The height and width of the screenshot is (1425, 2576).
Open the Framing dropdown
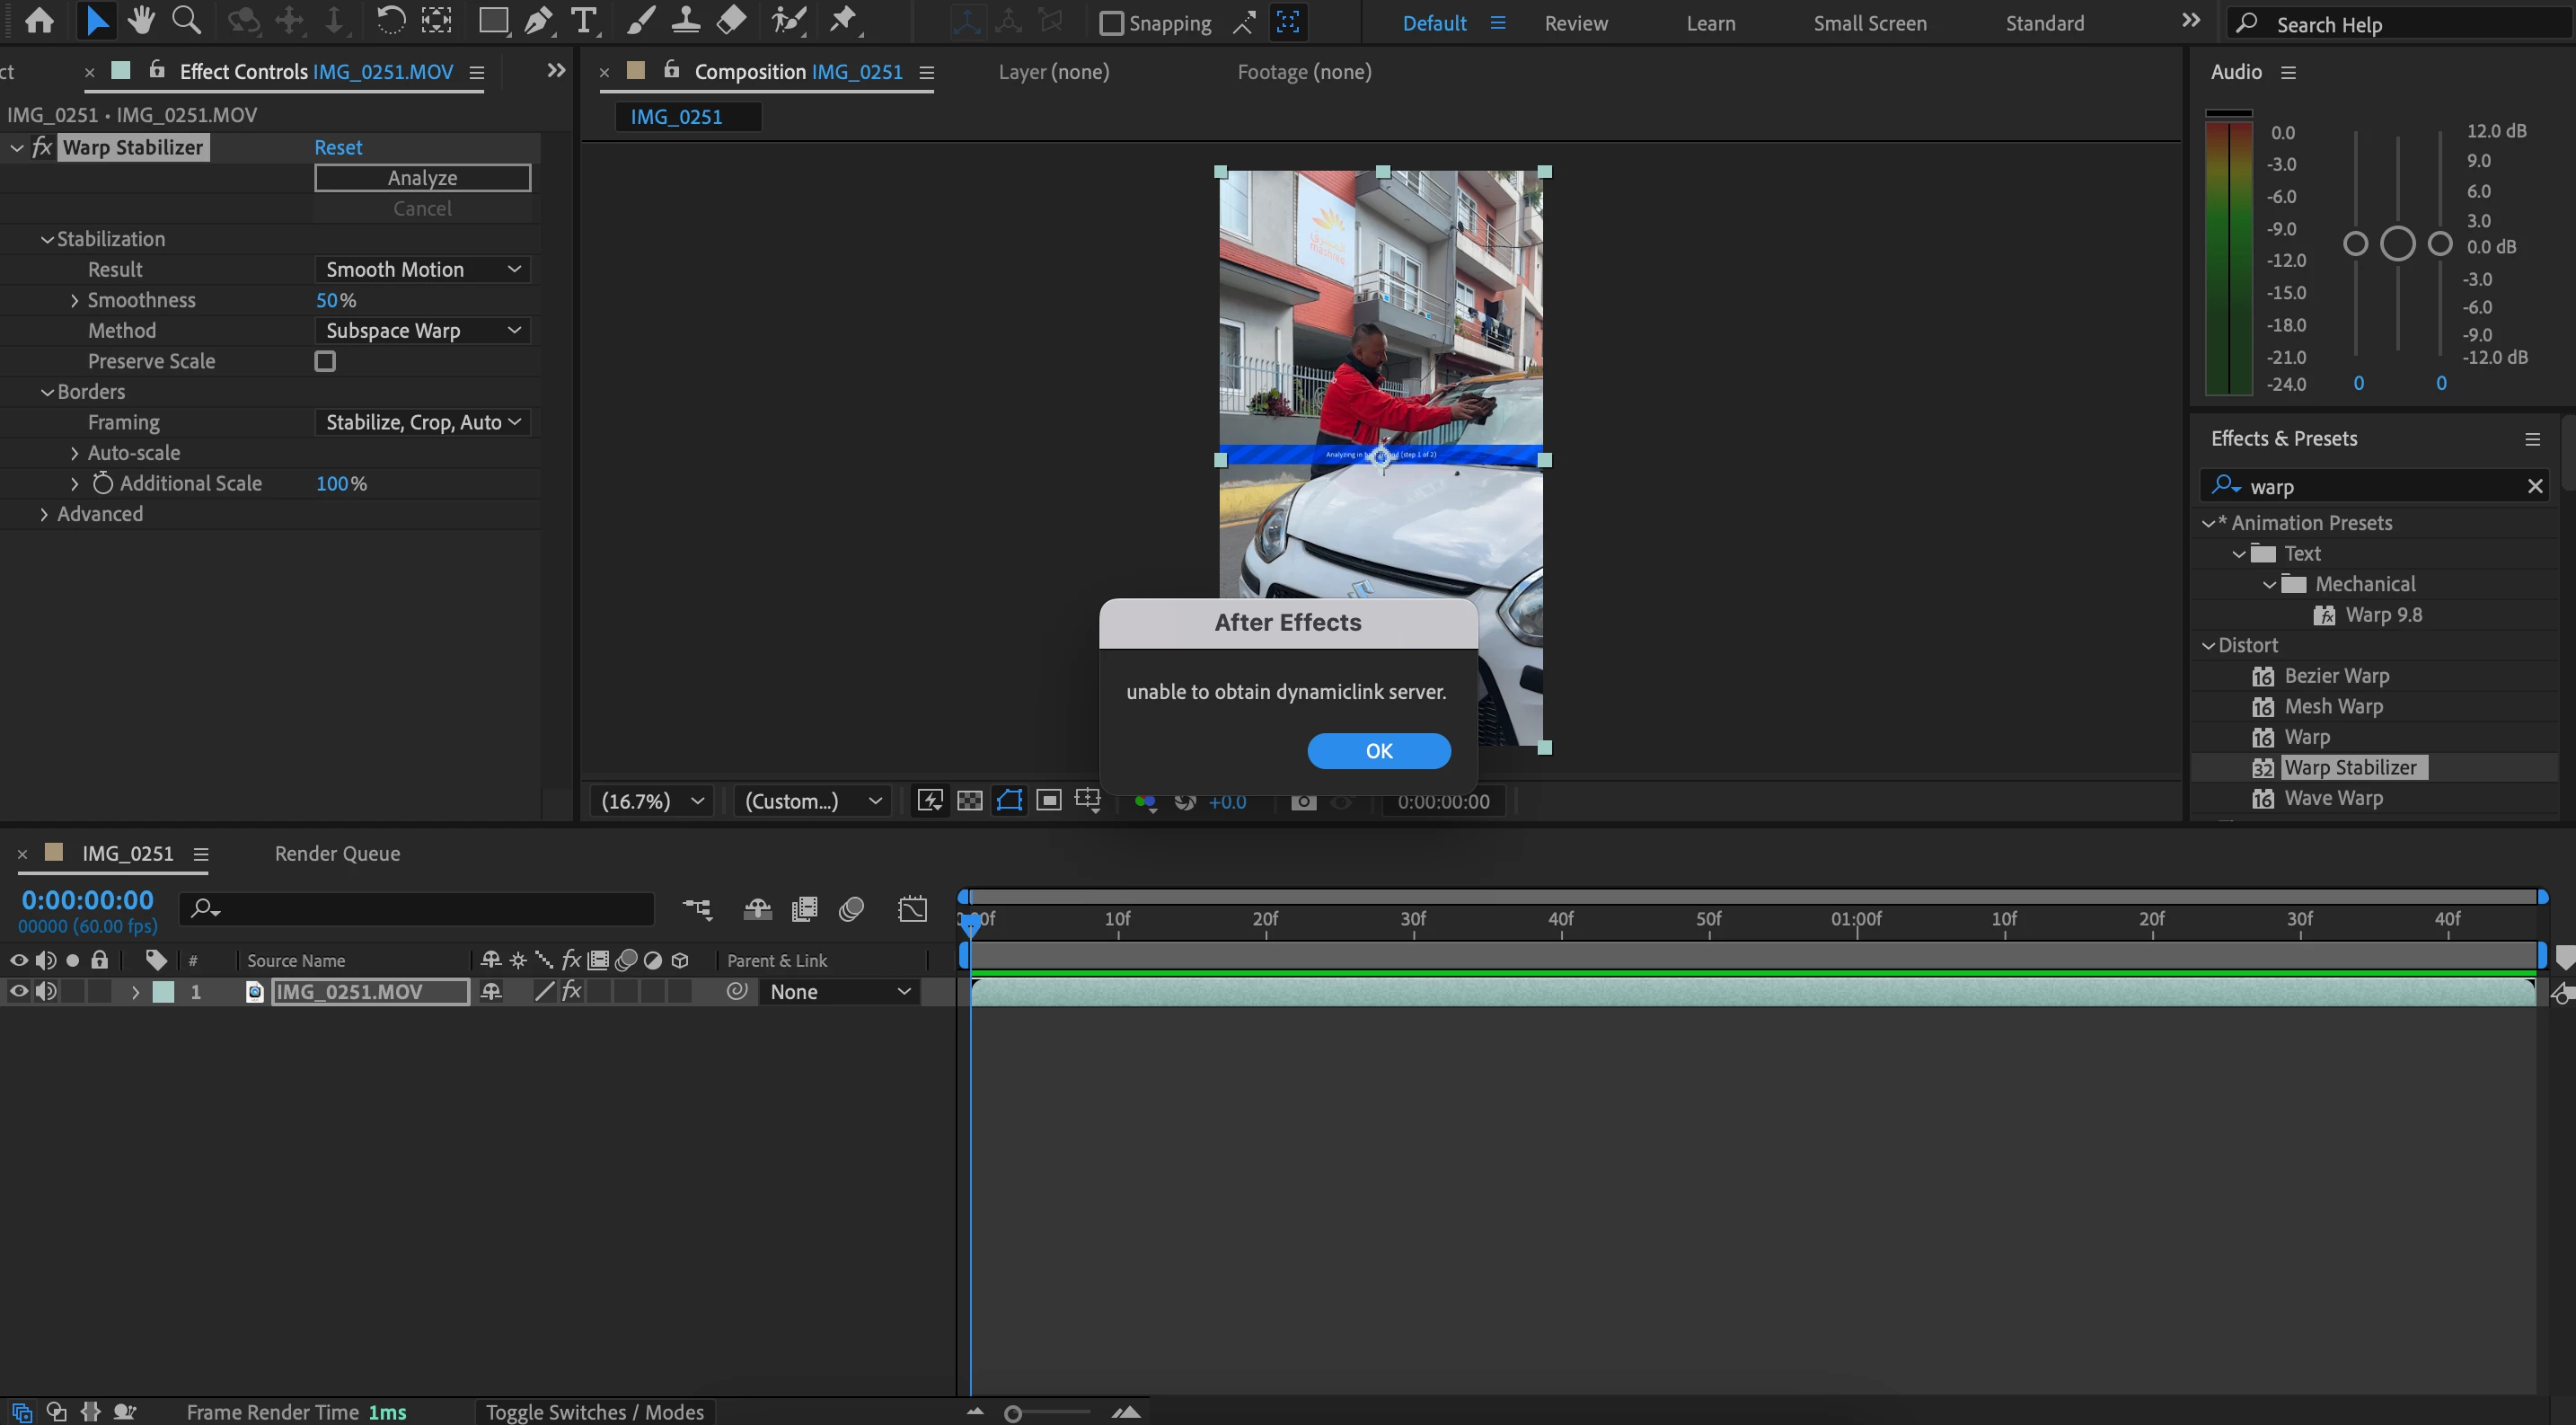[x=422, y=422]
